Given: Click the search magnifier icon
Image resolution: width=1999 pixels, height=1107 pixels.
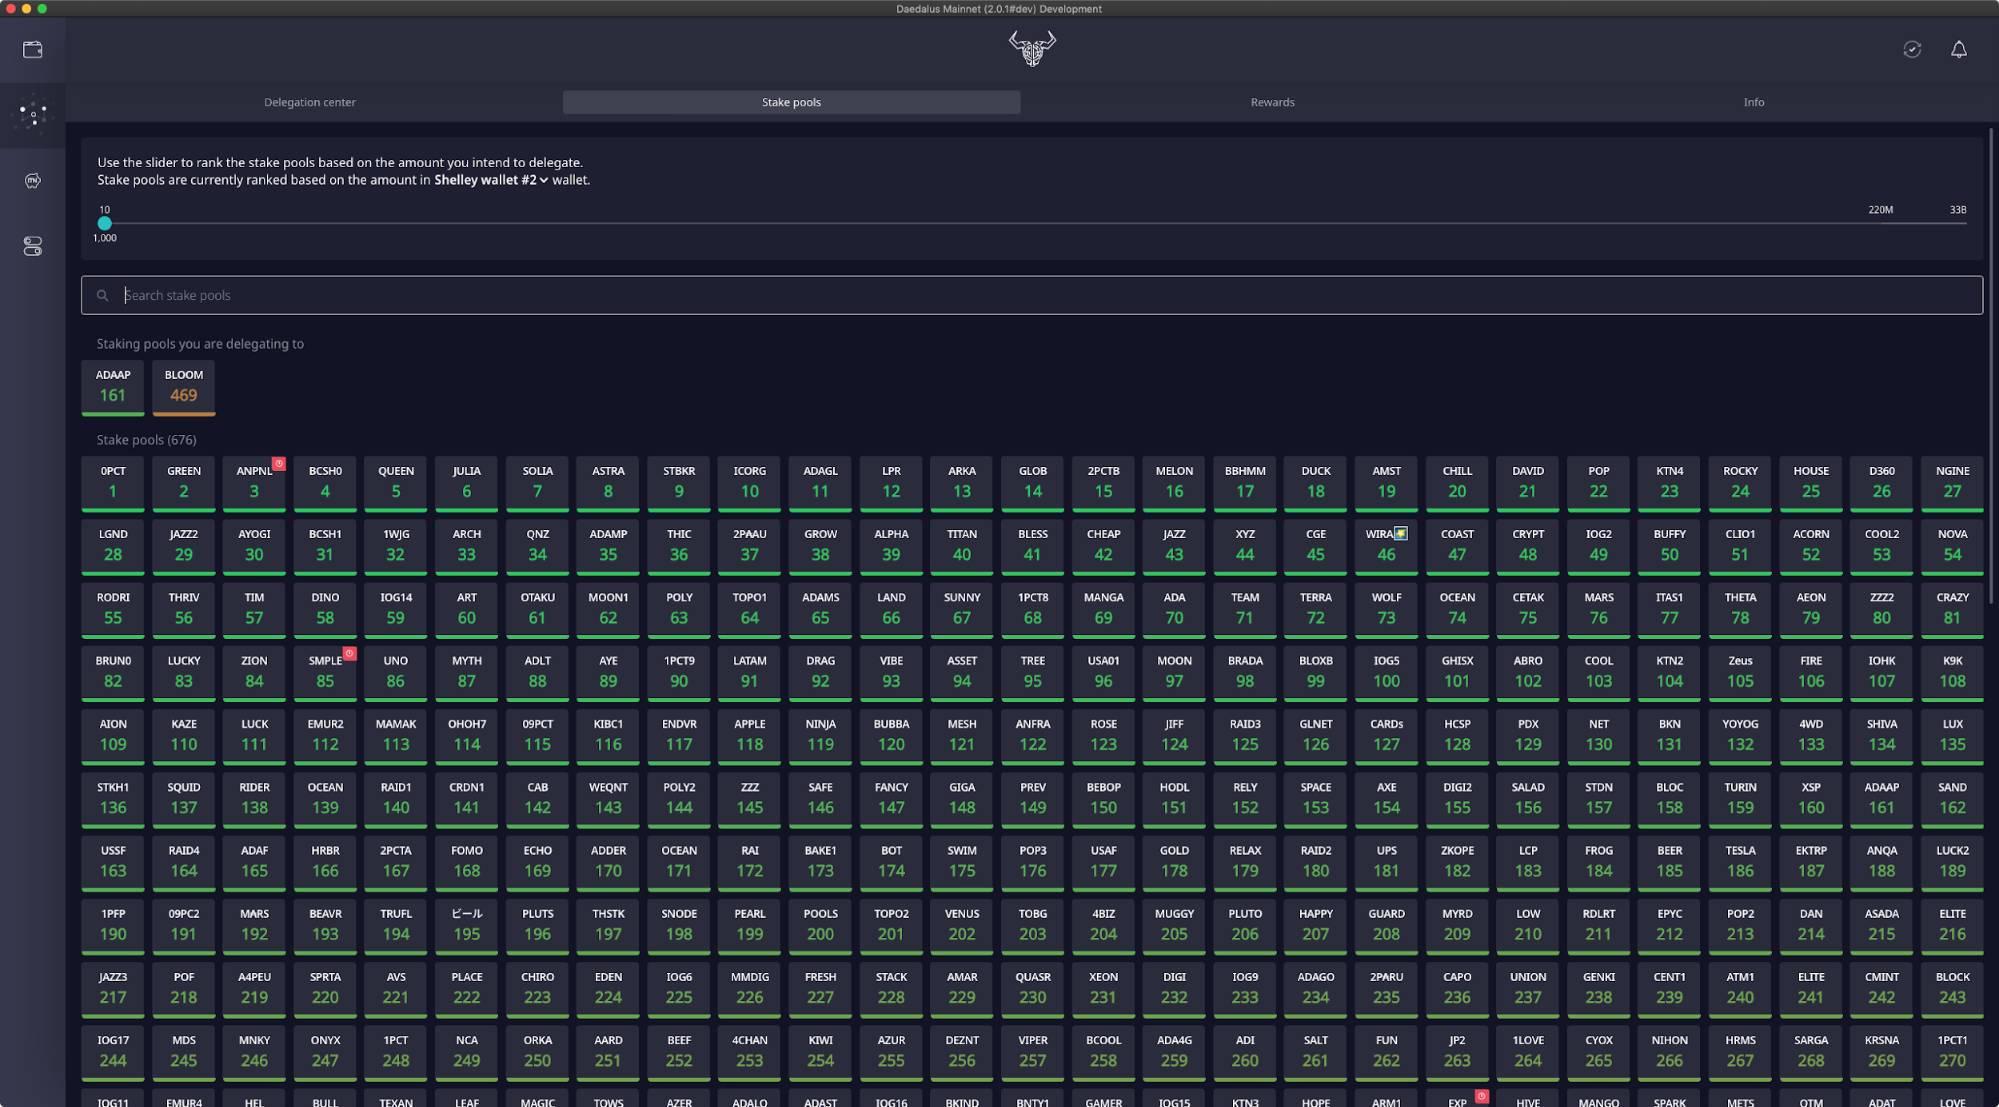Looking at the screenshot, I should tap(102, 296).
